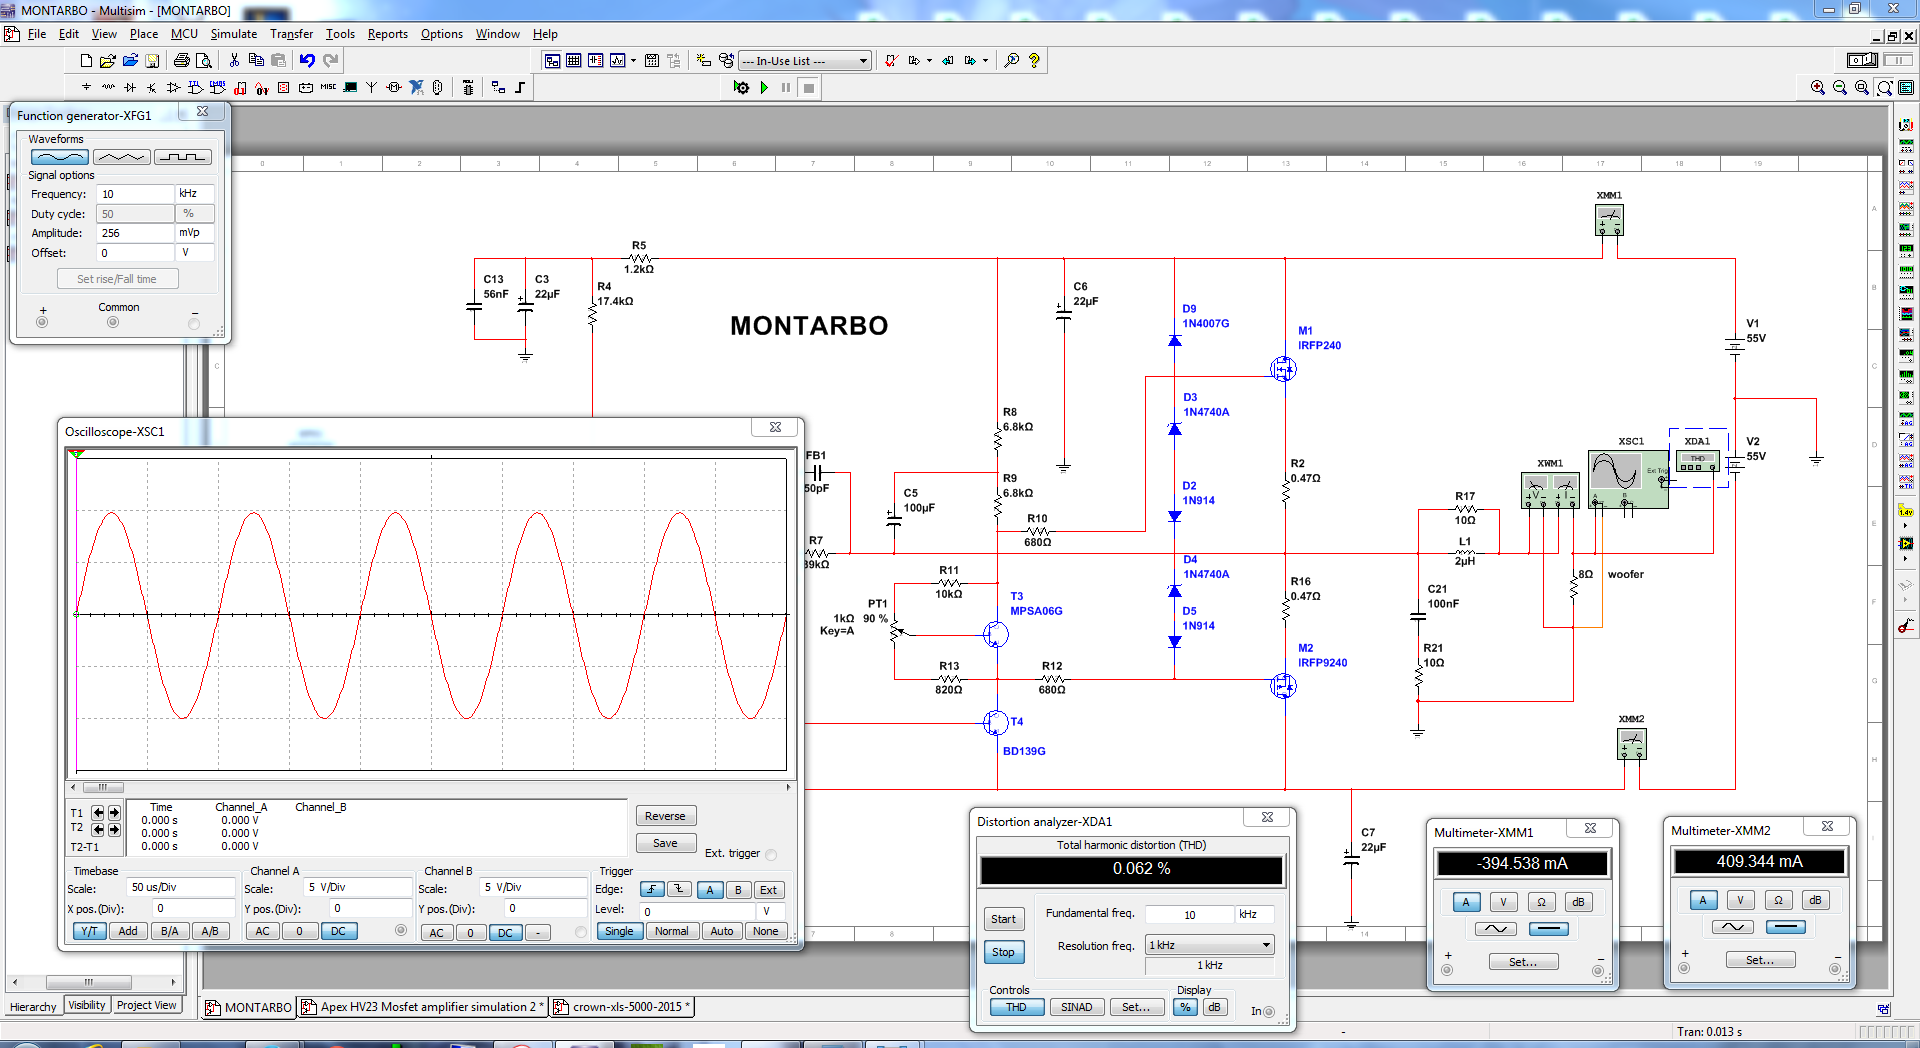The image size is (1920, 1048).
Task: Print the circuit
Action: (181, 61)
